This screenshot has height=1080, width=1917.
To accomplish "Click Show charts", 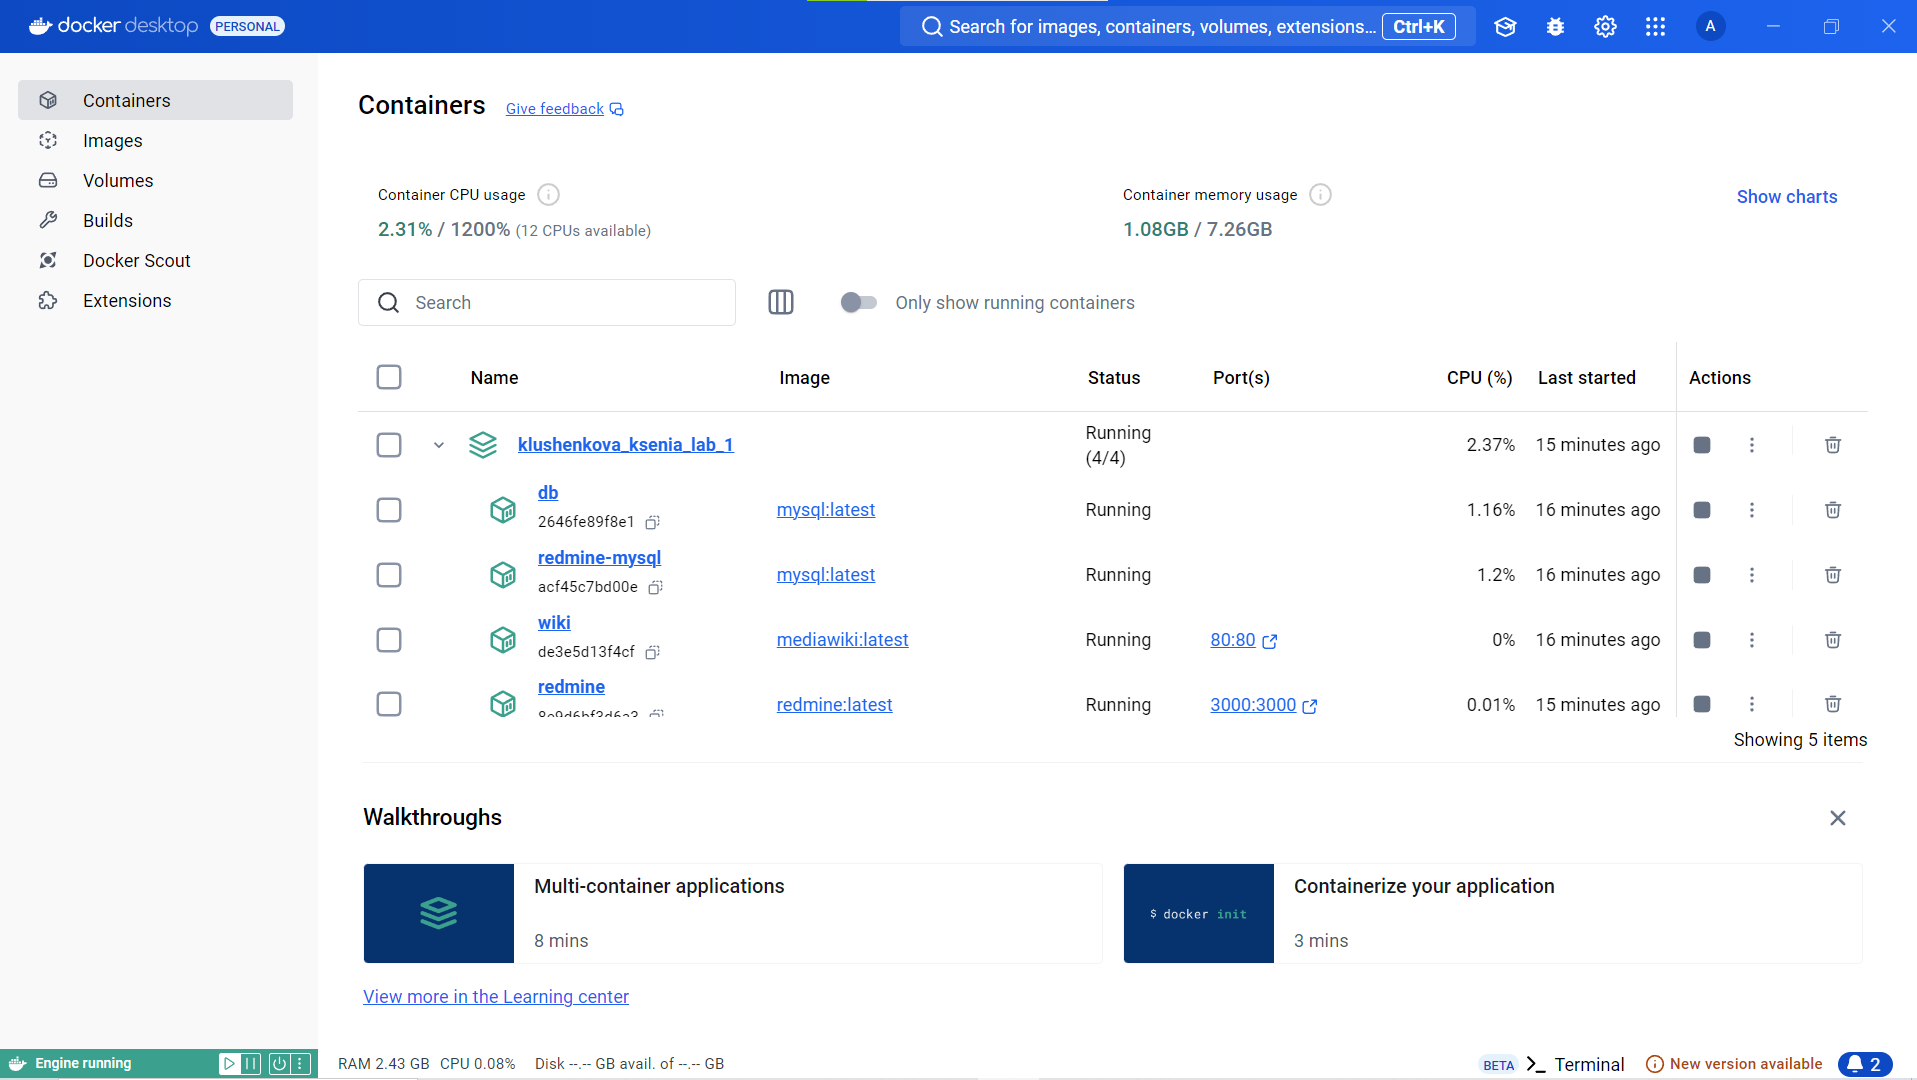I will click(1786, 197).
